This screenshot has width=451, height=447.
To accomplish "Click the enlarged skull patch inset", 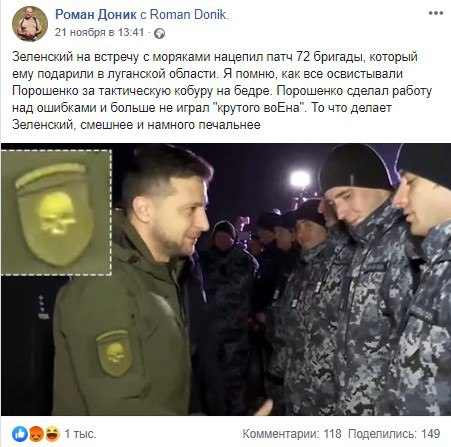I will (56, 213).
